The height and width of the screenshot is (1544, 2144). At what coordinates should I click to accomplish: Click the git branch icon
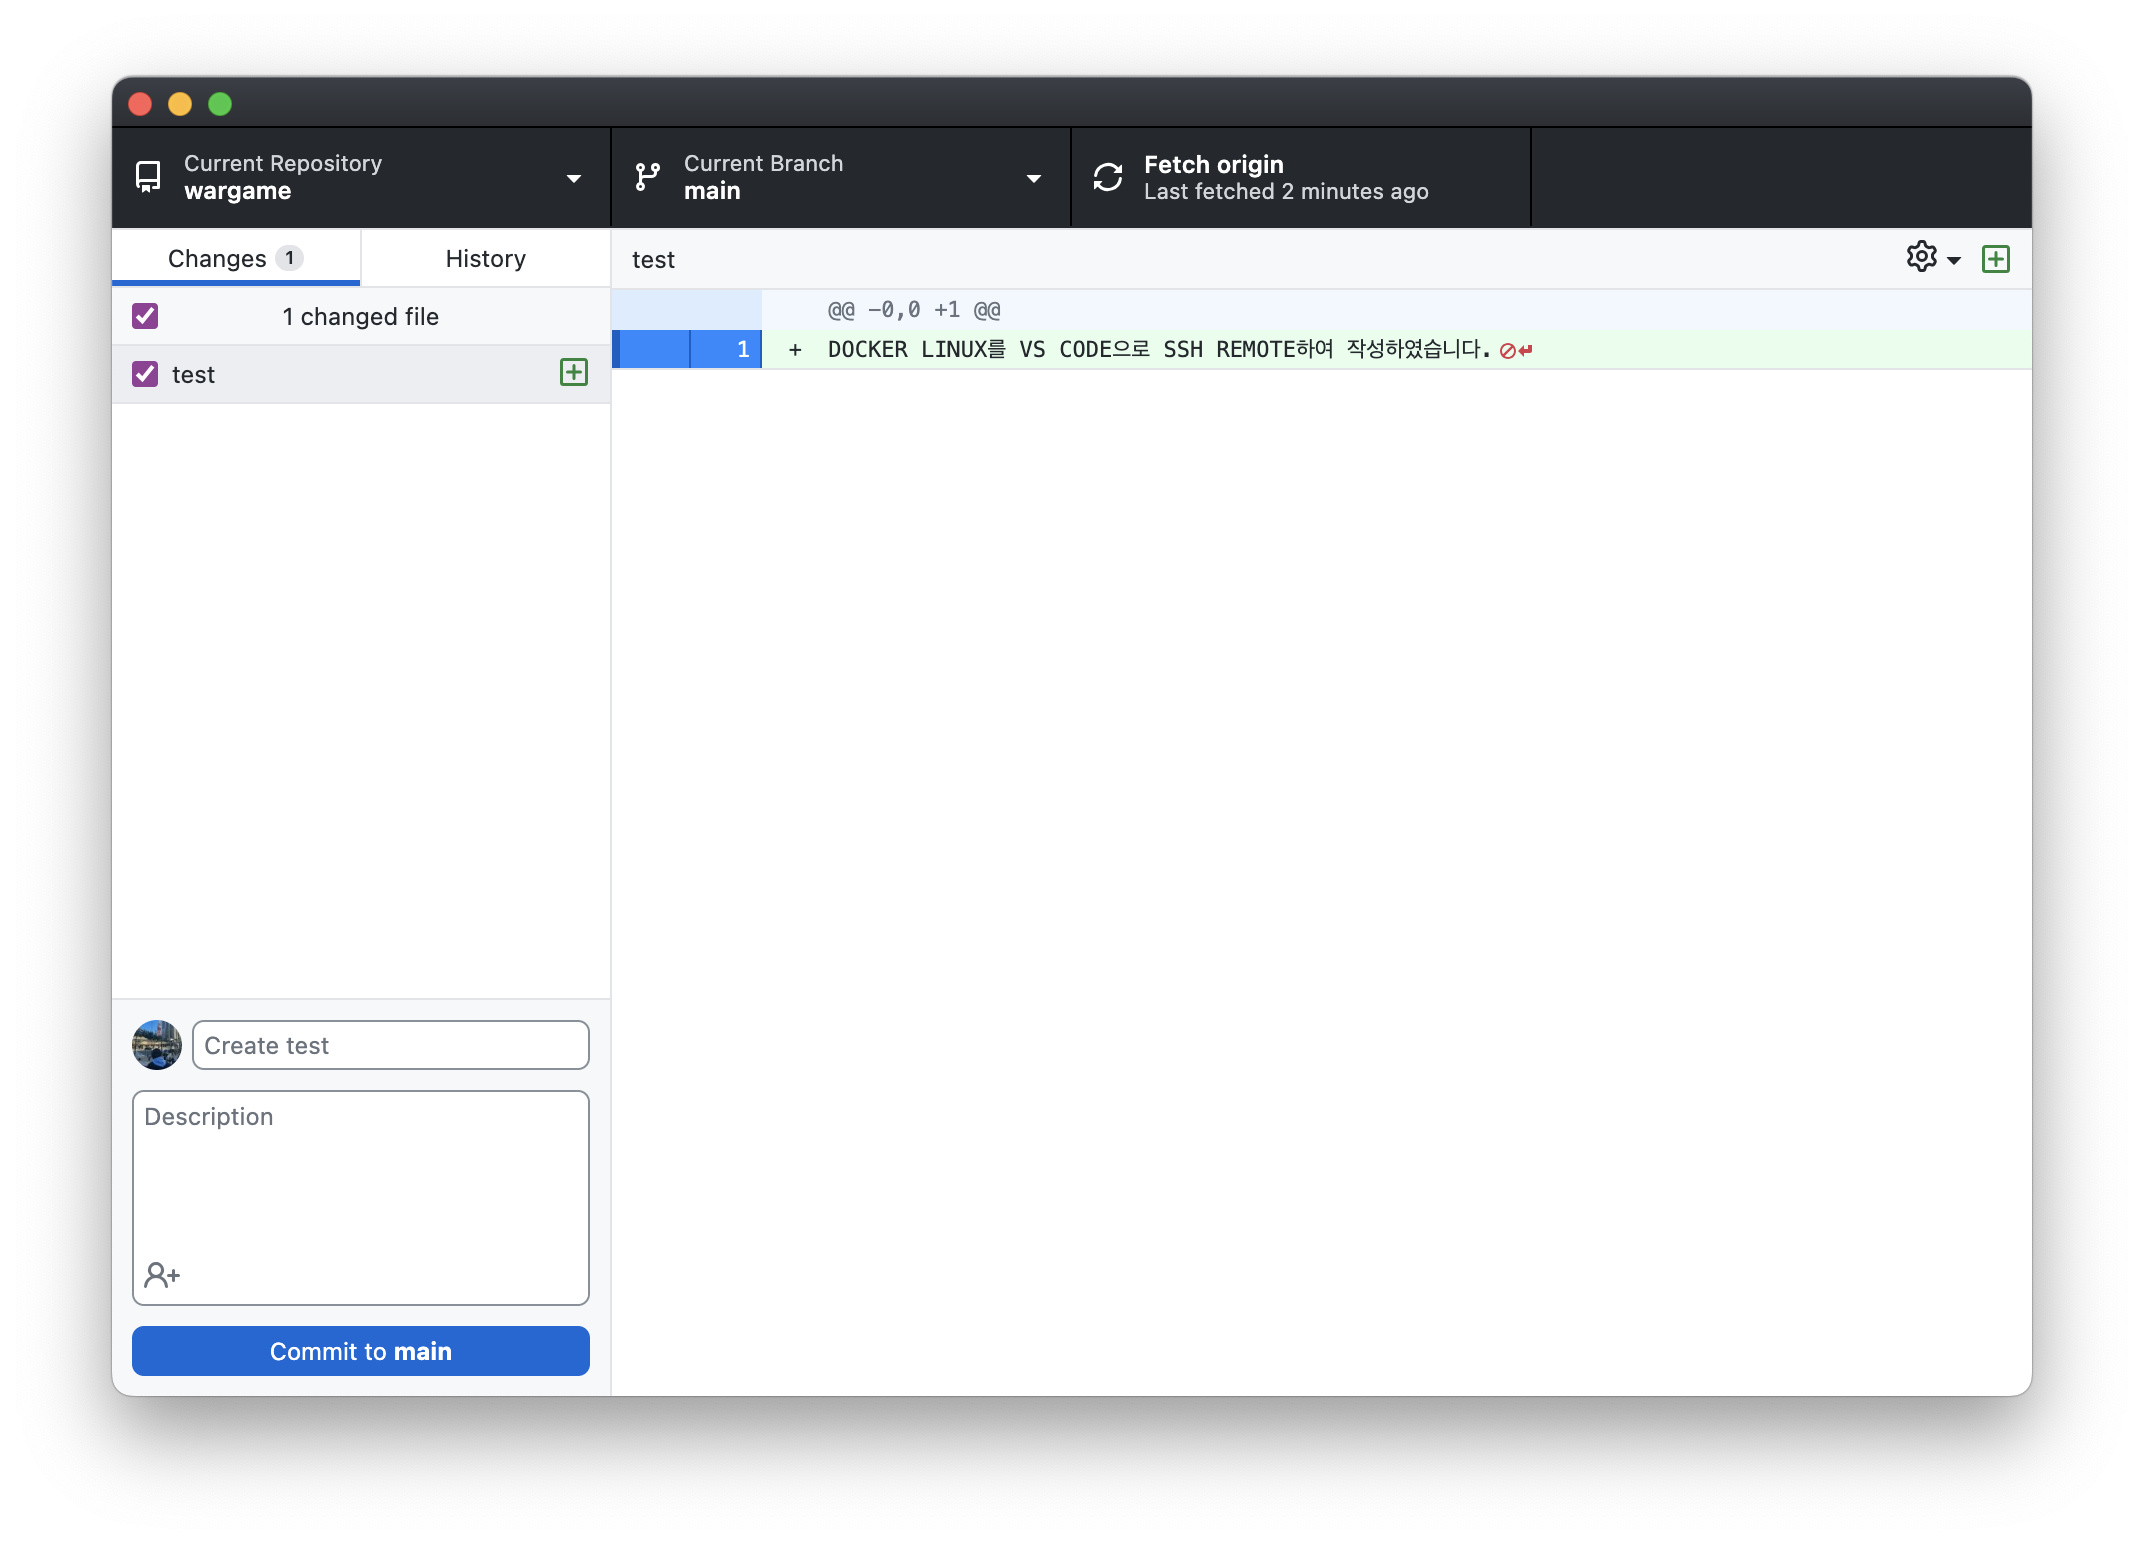click(x=648, y=177)
